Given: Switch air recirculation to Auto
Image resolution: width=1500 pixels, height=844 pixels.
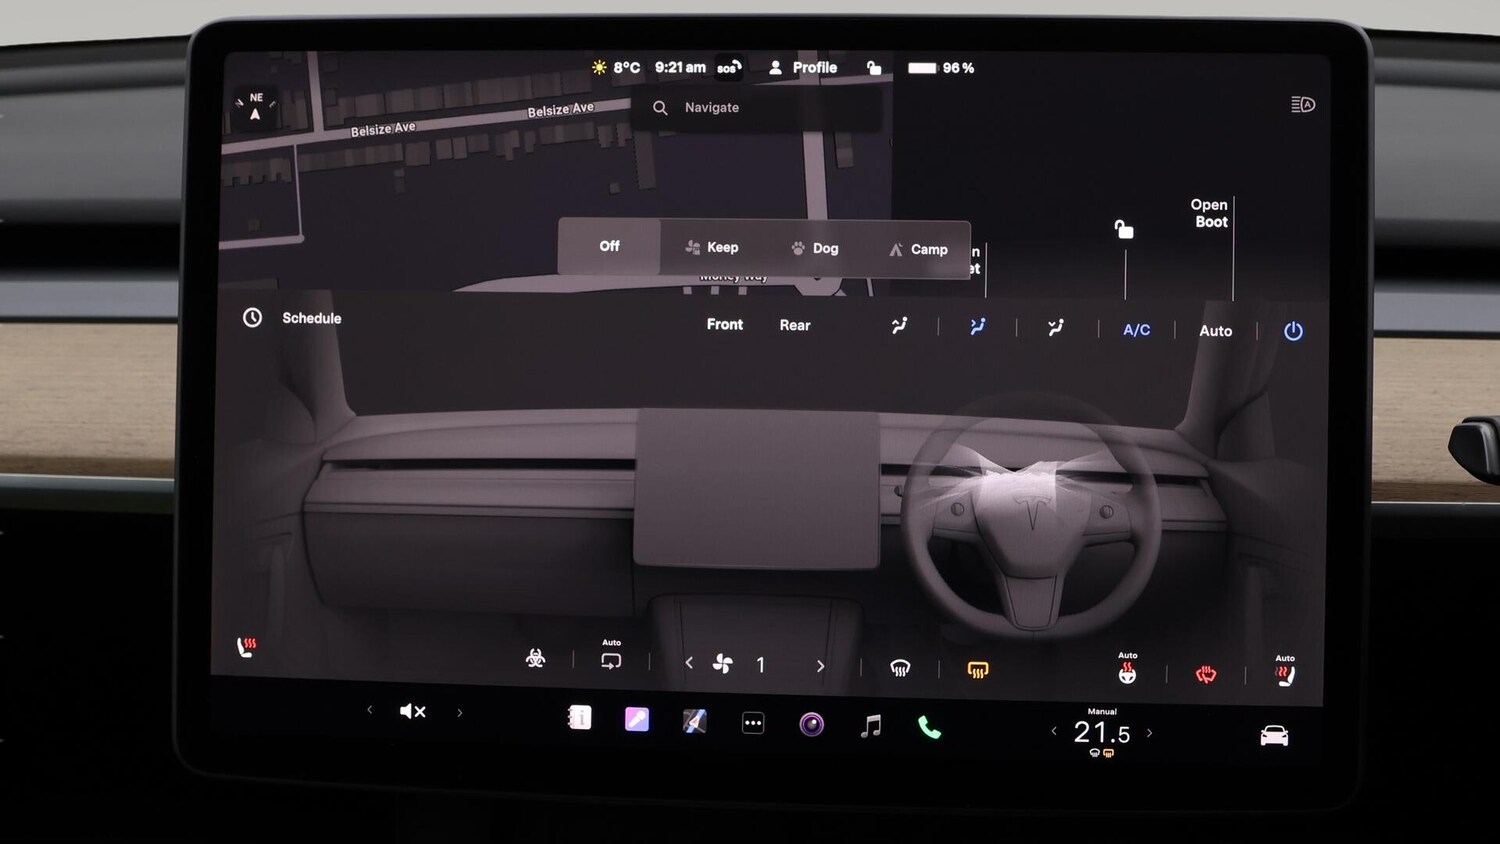Looking at the screenshot, I should click(x=610, y=659).
